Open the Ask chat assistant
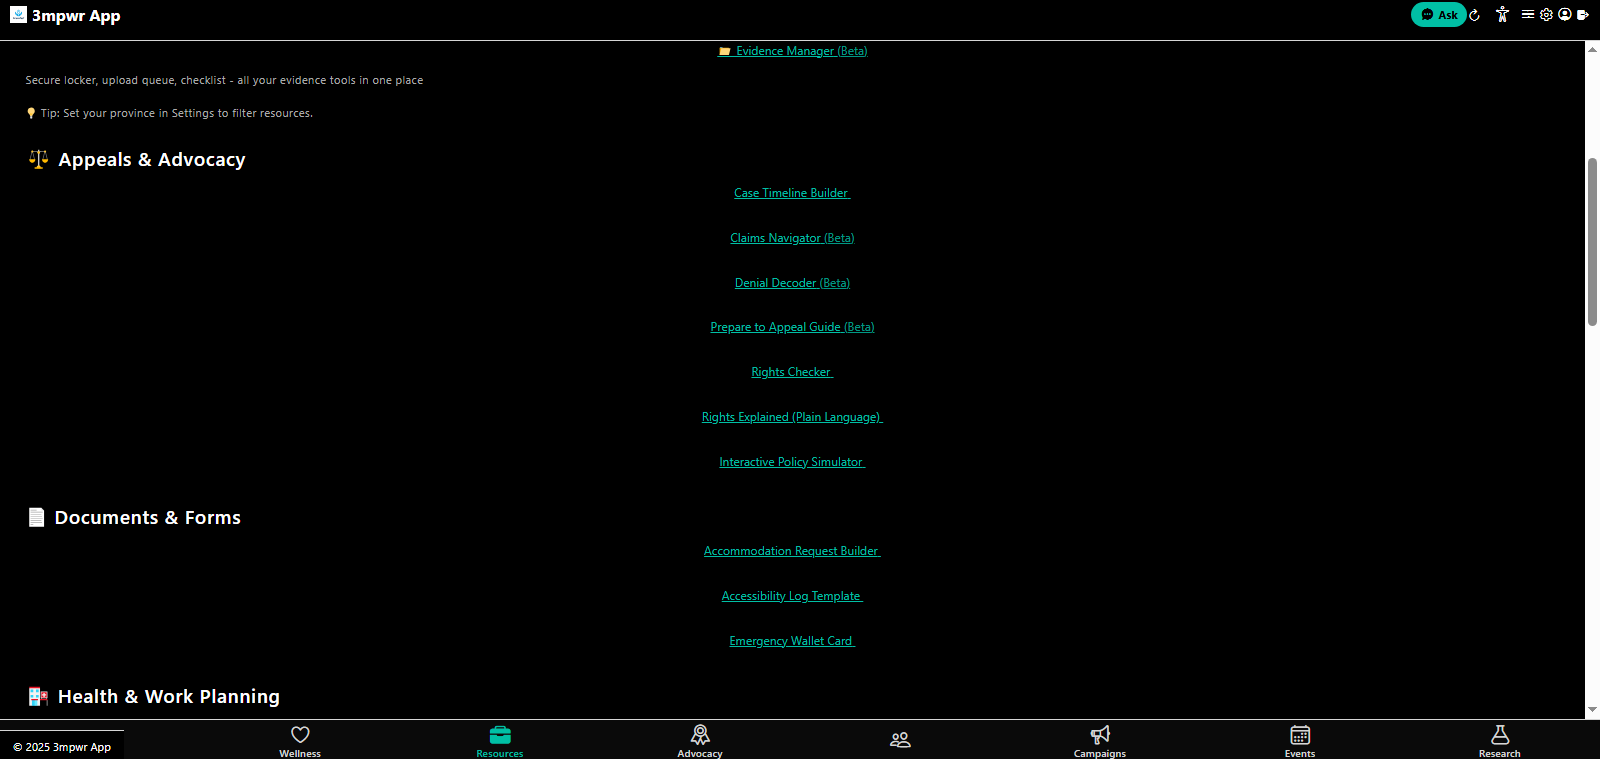 click(1438, 15)
